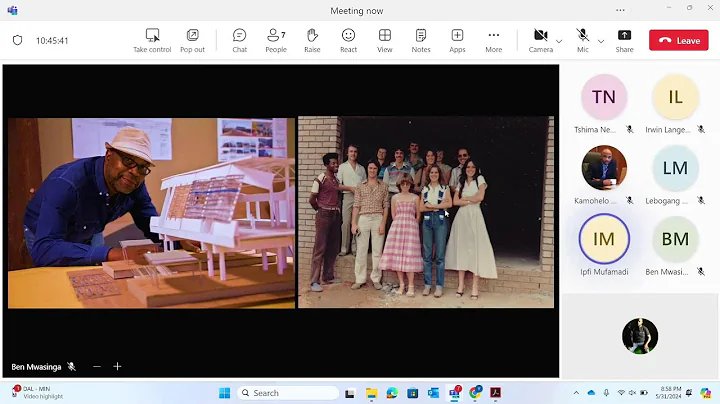Viewport: 720px width, 404px height.
Task: Unmute the Mic
Action: (582, 36)
